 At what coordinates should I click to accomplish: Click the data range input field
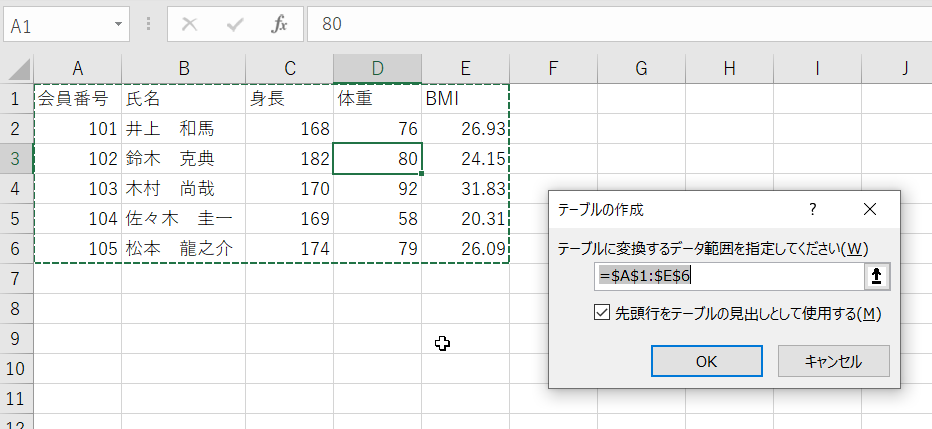pos(729,277)
